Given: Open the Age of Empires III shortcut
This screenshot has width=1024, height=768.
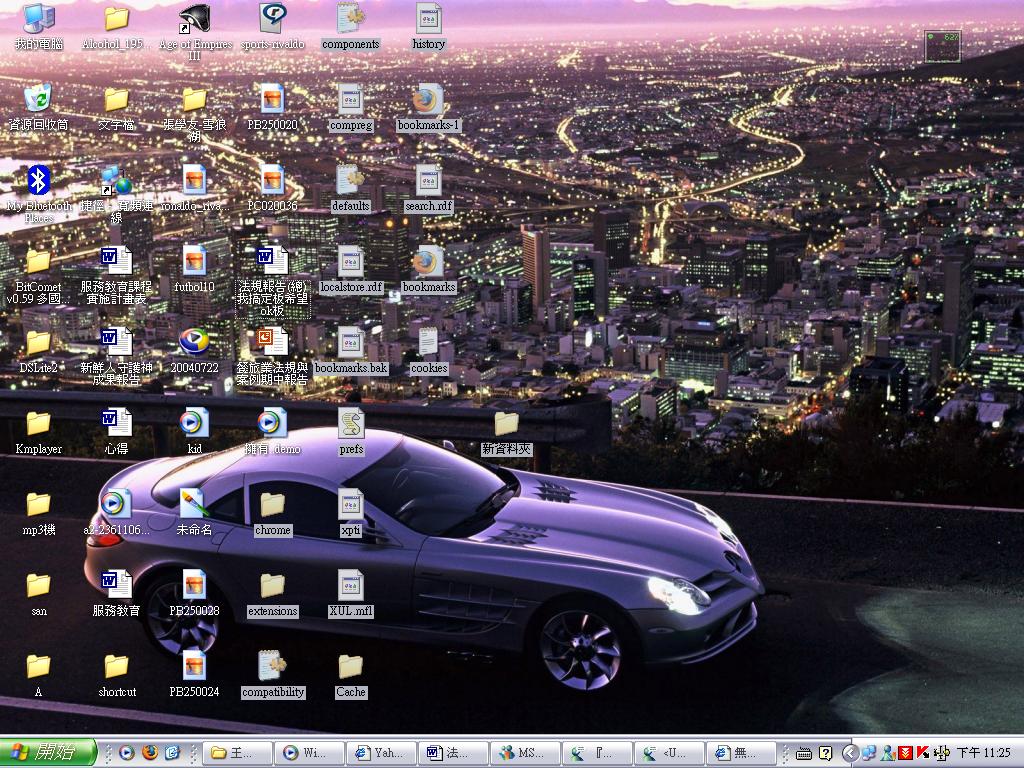Looking at the screenshot, I should coord(194,20).
